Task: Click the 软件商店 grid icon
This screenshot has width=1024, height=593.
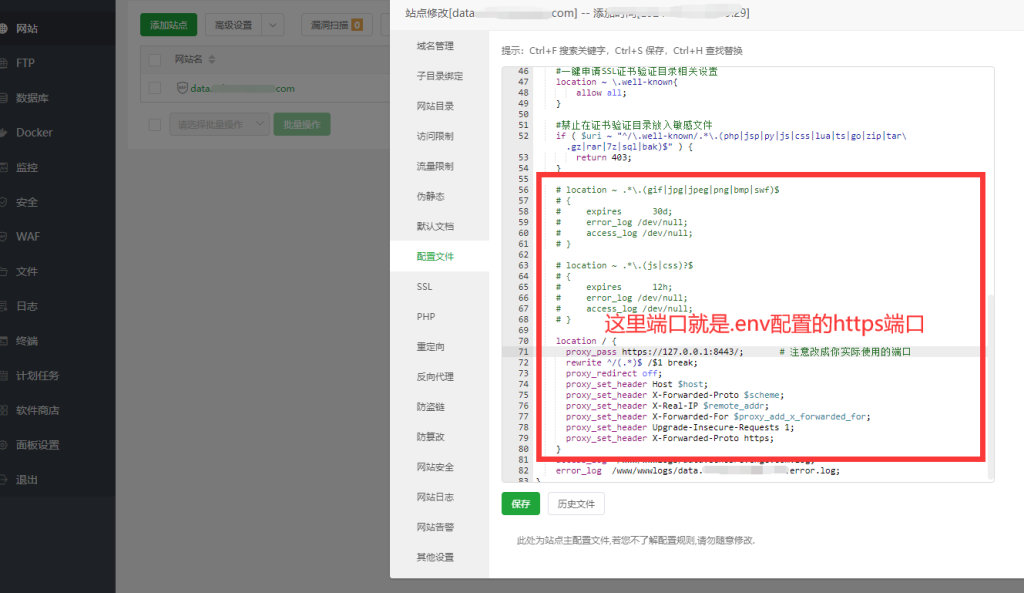Action: tap(3, 410)
